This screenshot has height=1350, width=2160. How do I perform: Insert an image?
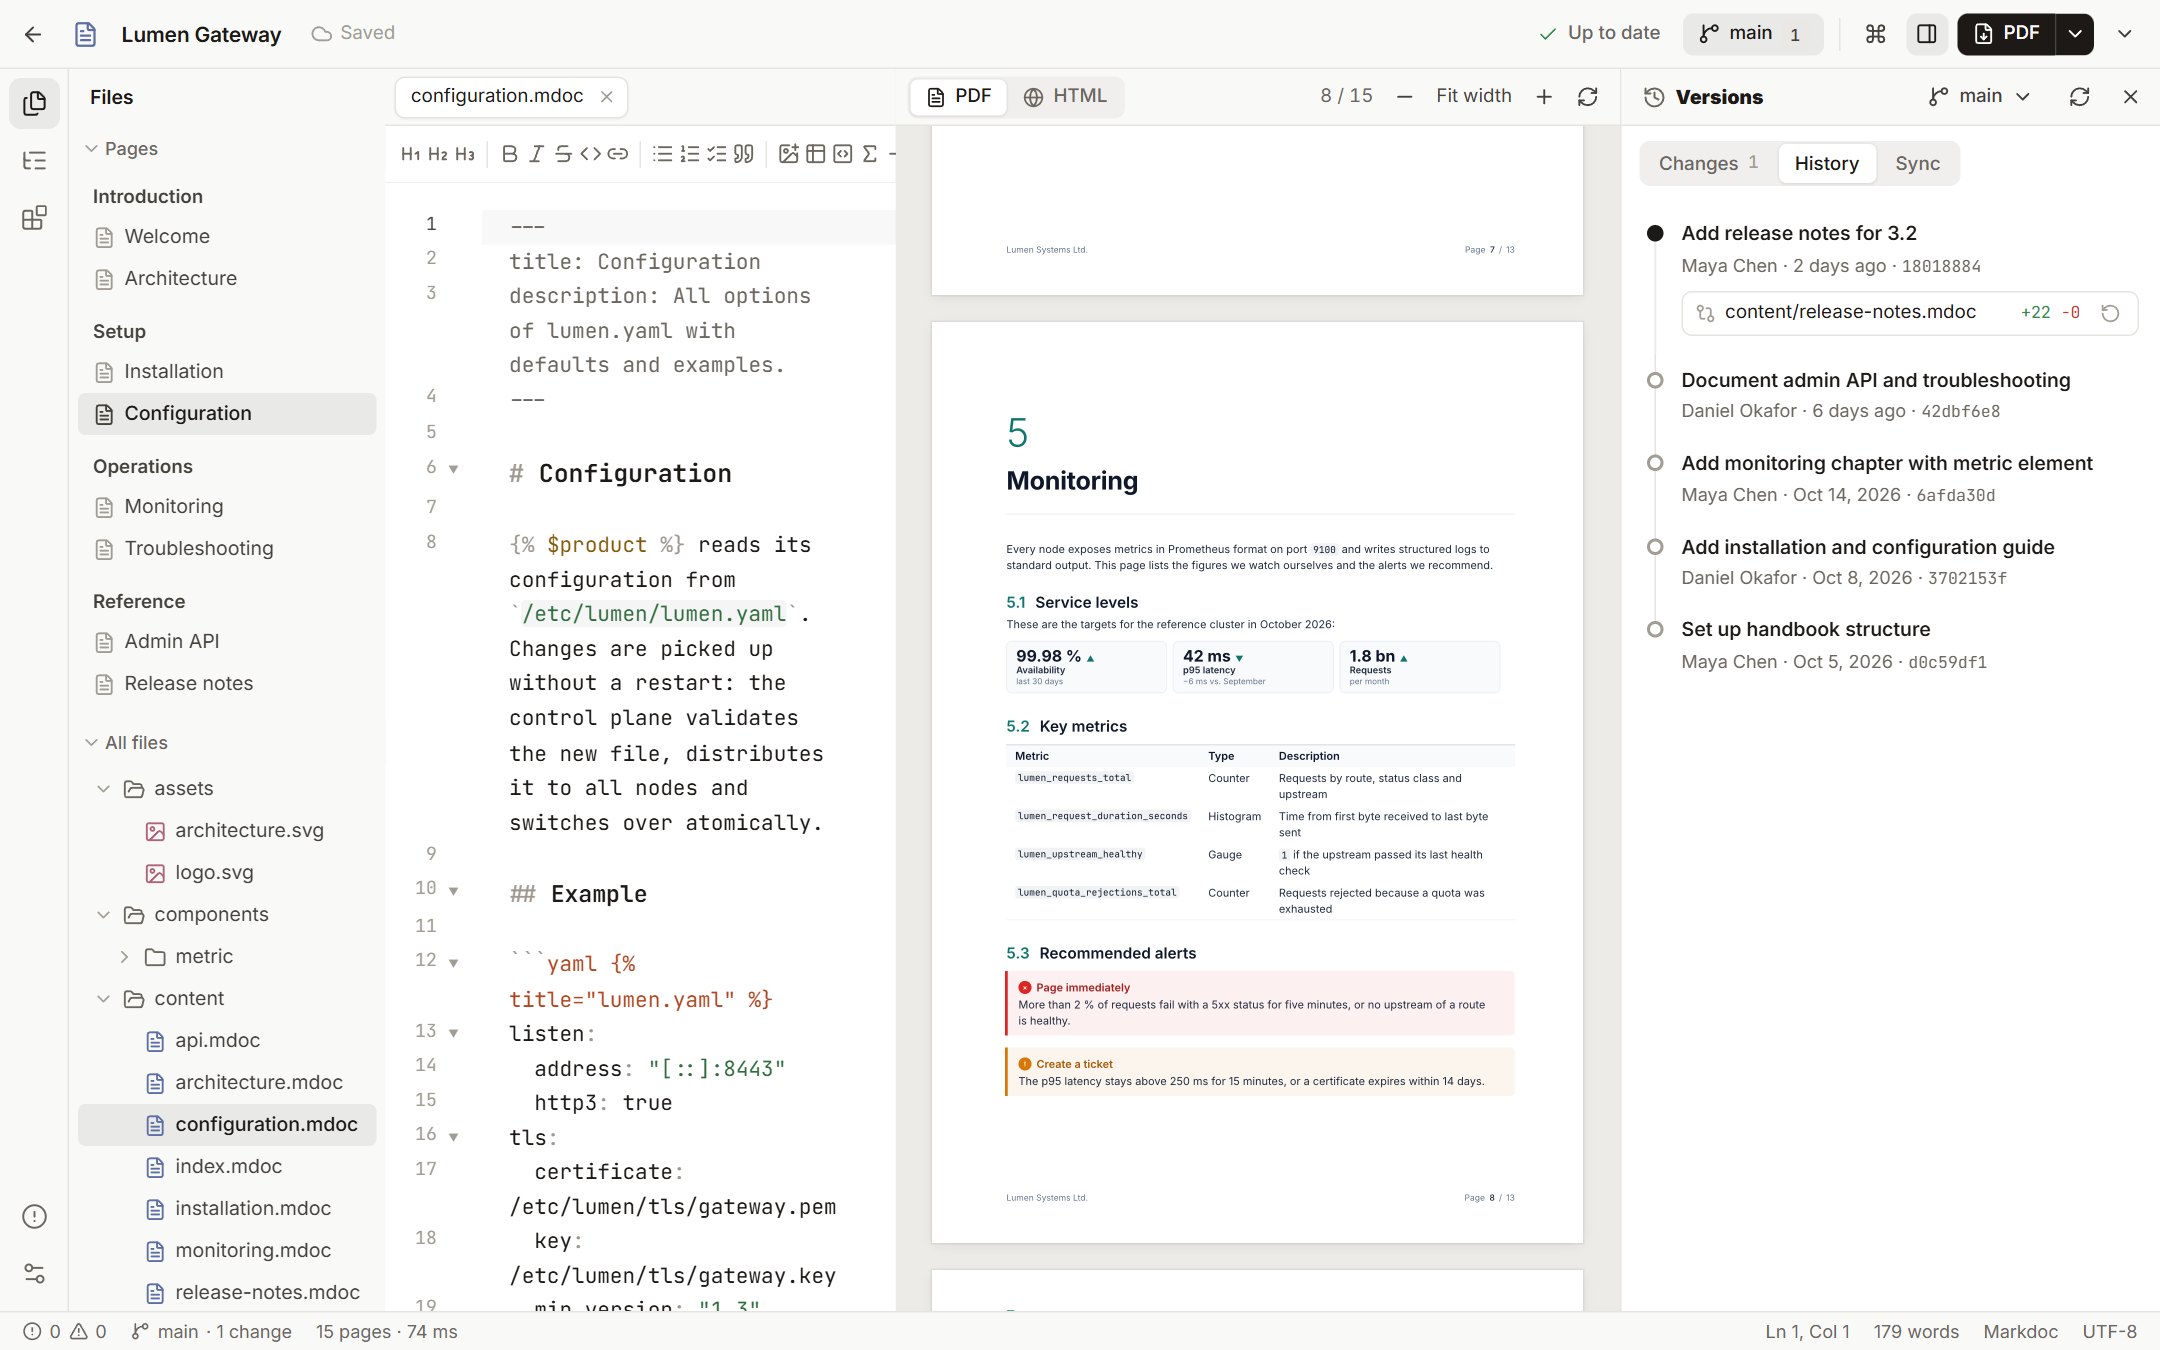(789, 154)
